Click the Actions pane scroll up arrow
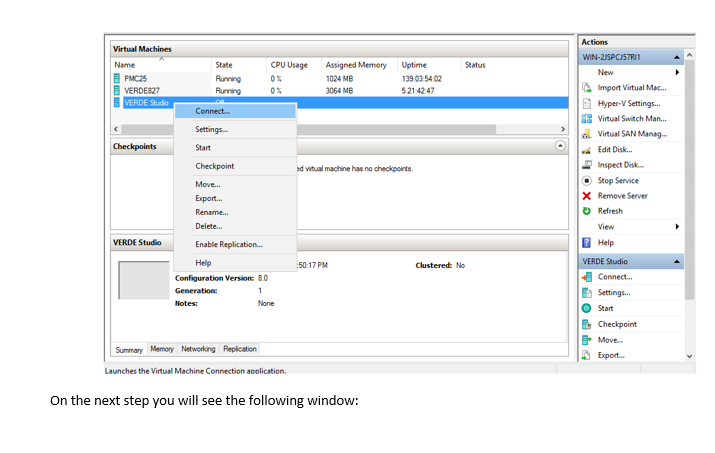The width and height of the screenshot is (715, 453). pyautogui.click(x=689, y=55)
